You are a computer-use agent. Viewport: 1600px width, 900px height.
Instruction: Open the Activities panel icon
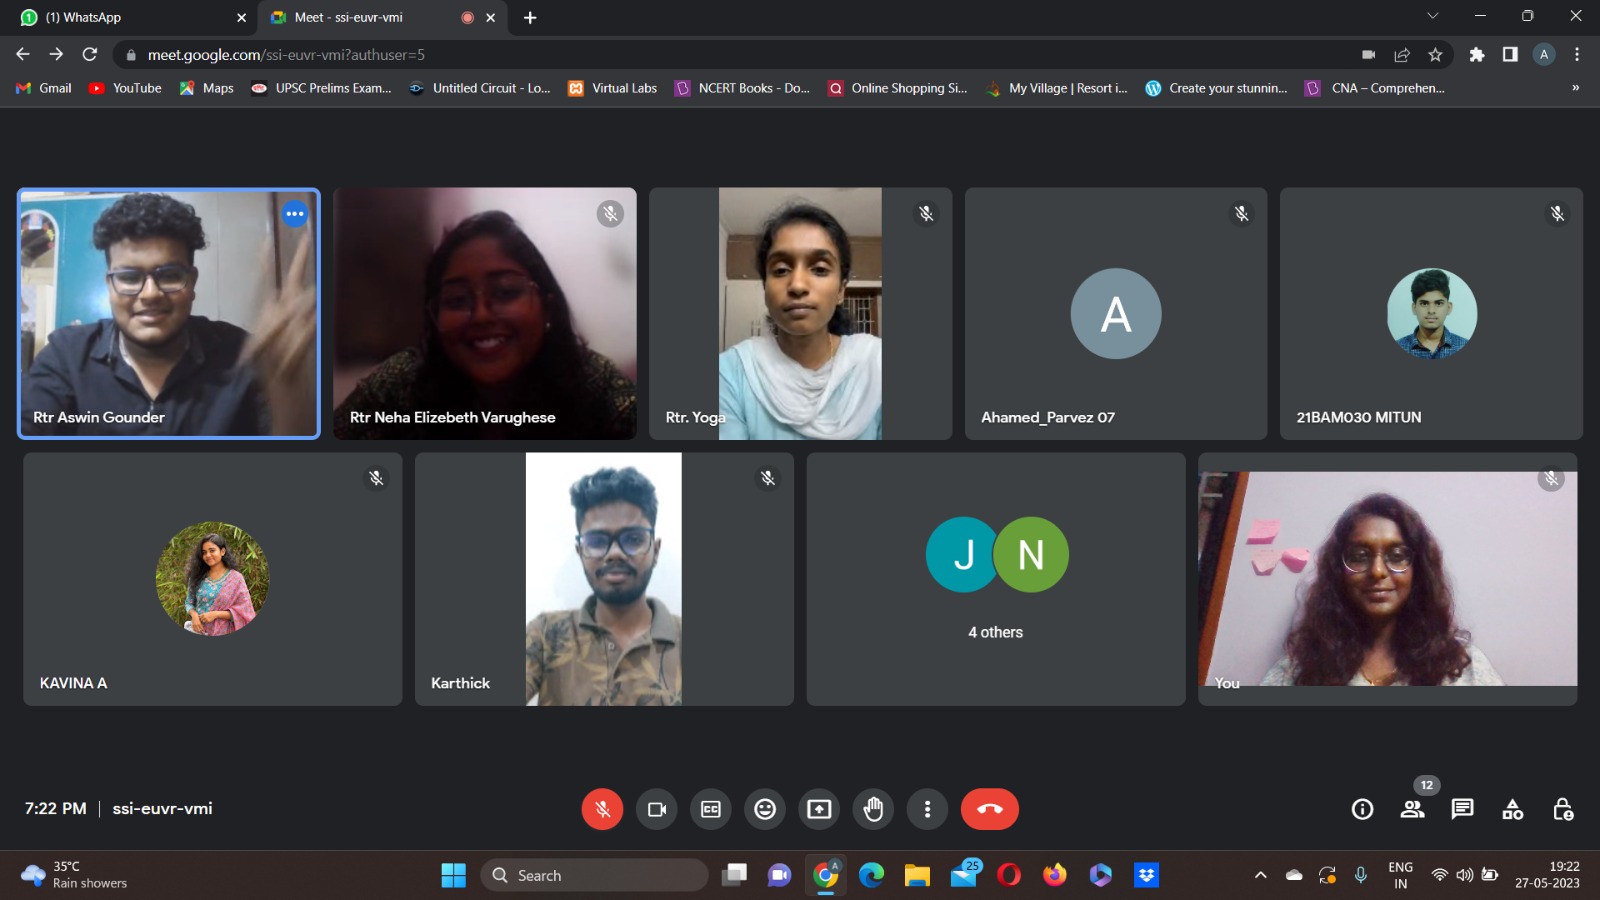tap(1513, 809)
